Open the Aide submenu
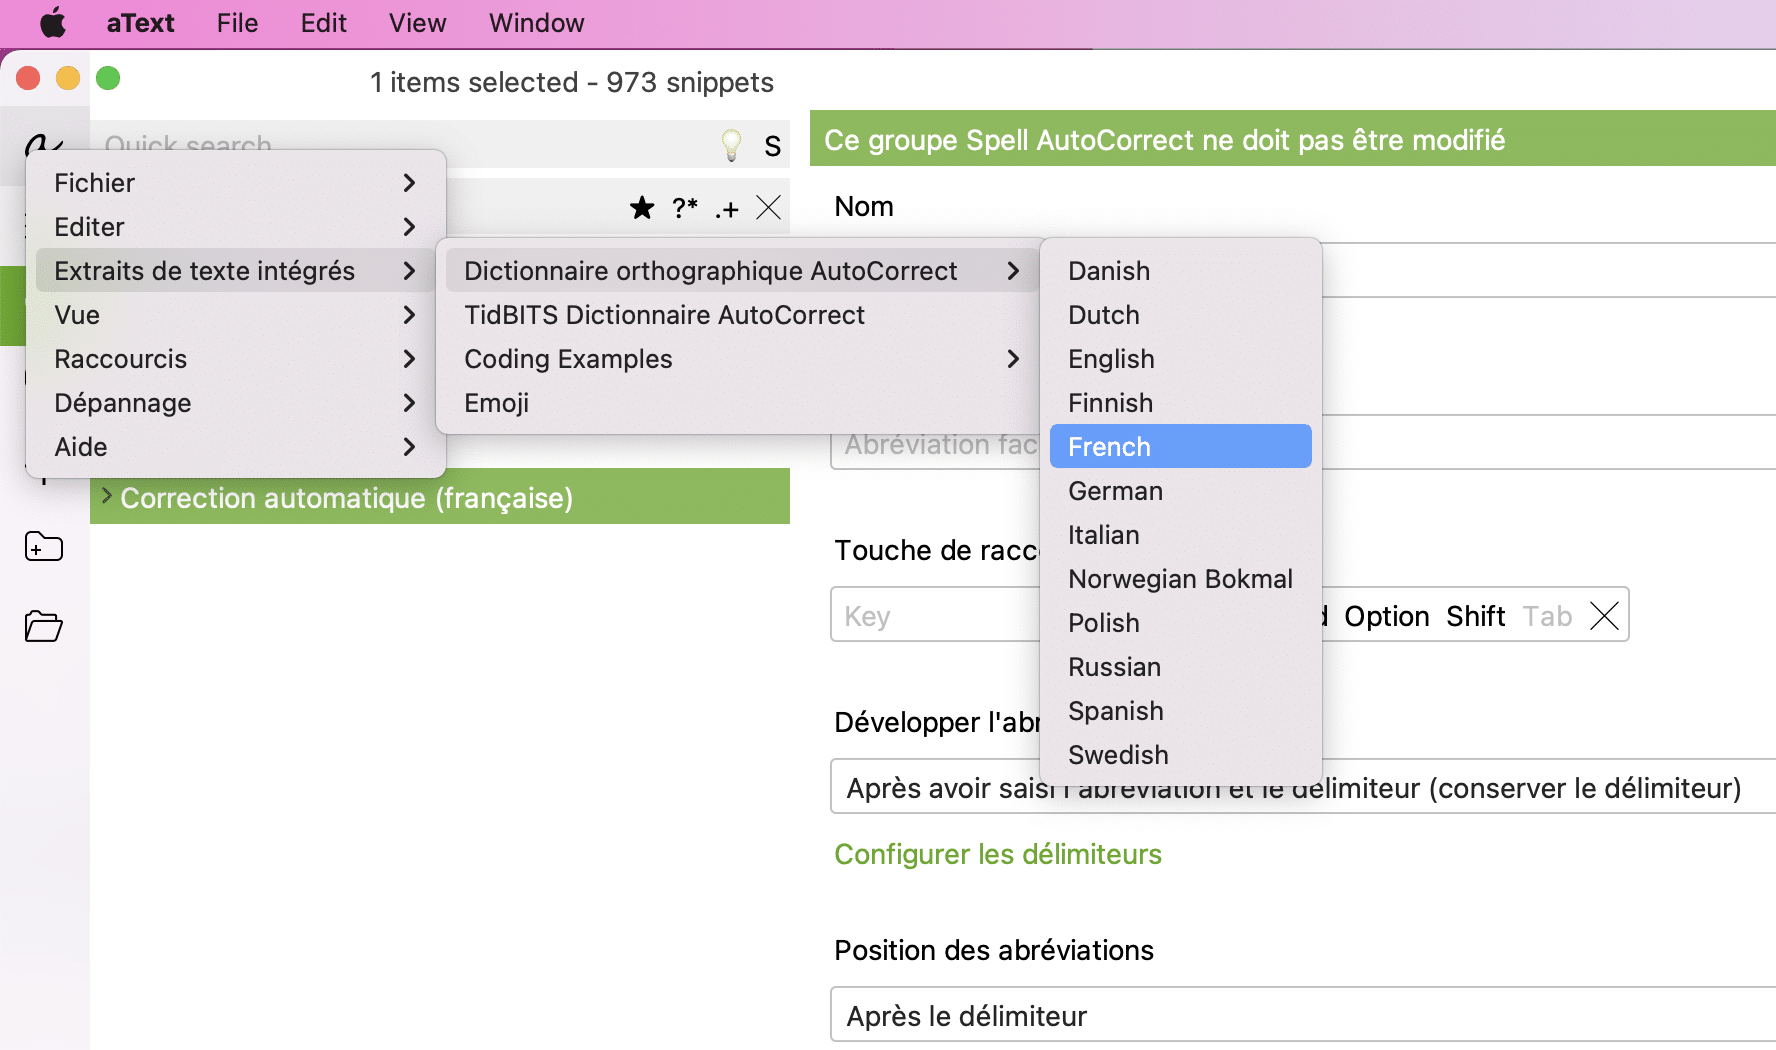 [x=236, y=447]
